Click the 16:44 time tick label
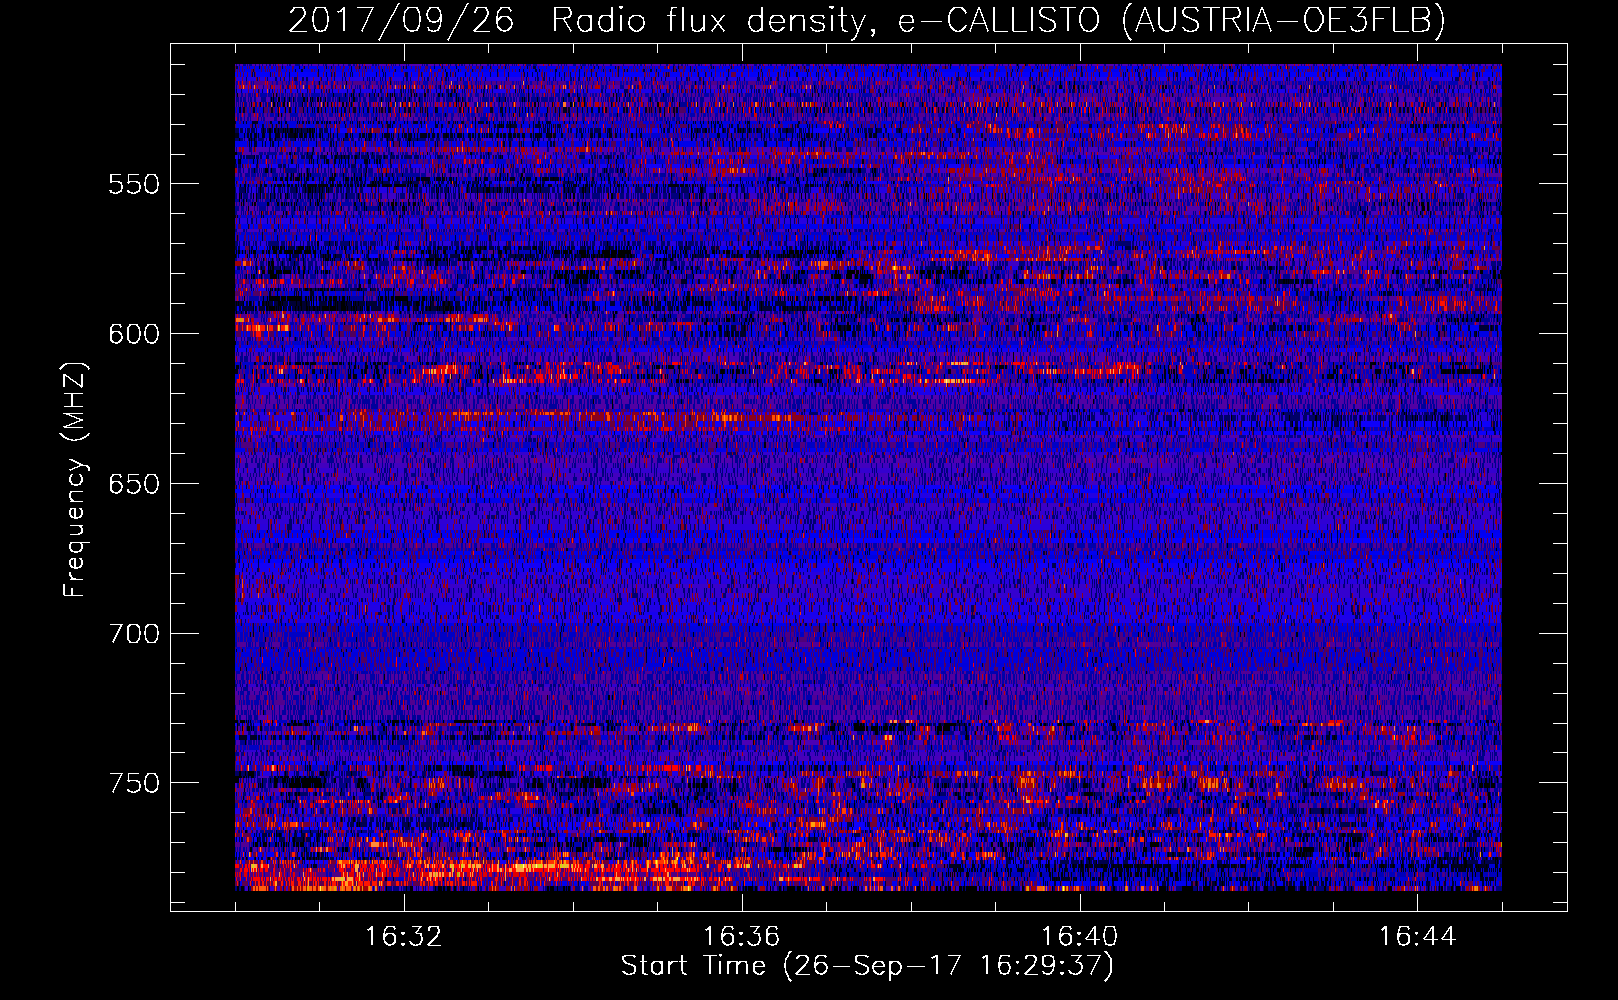This screenshot has width=1618, height=1000. 1418,937
